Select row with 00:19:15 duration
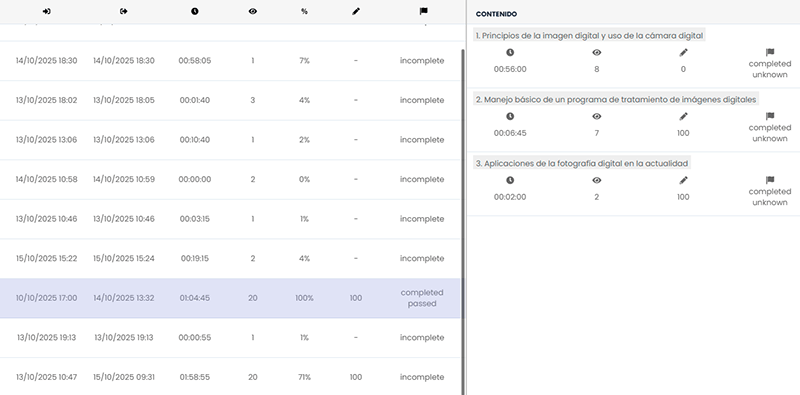The image size is (800, 395). pyautogui.click(x=230, y=258)
